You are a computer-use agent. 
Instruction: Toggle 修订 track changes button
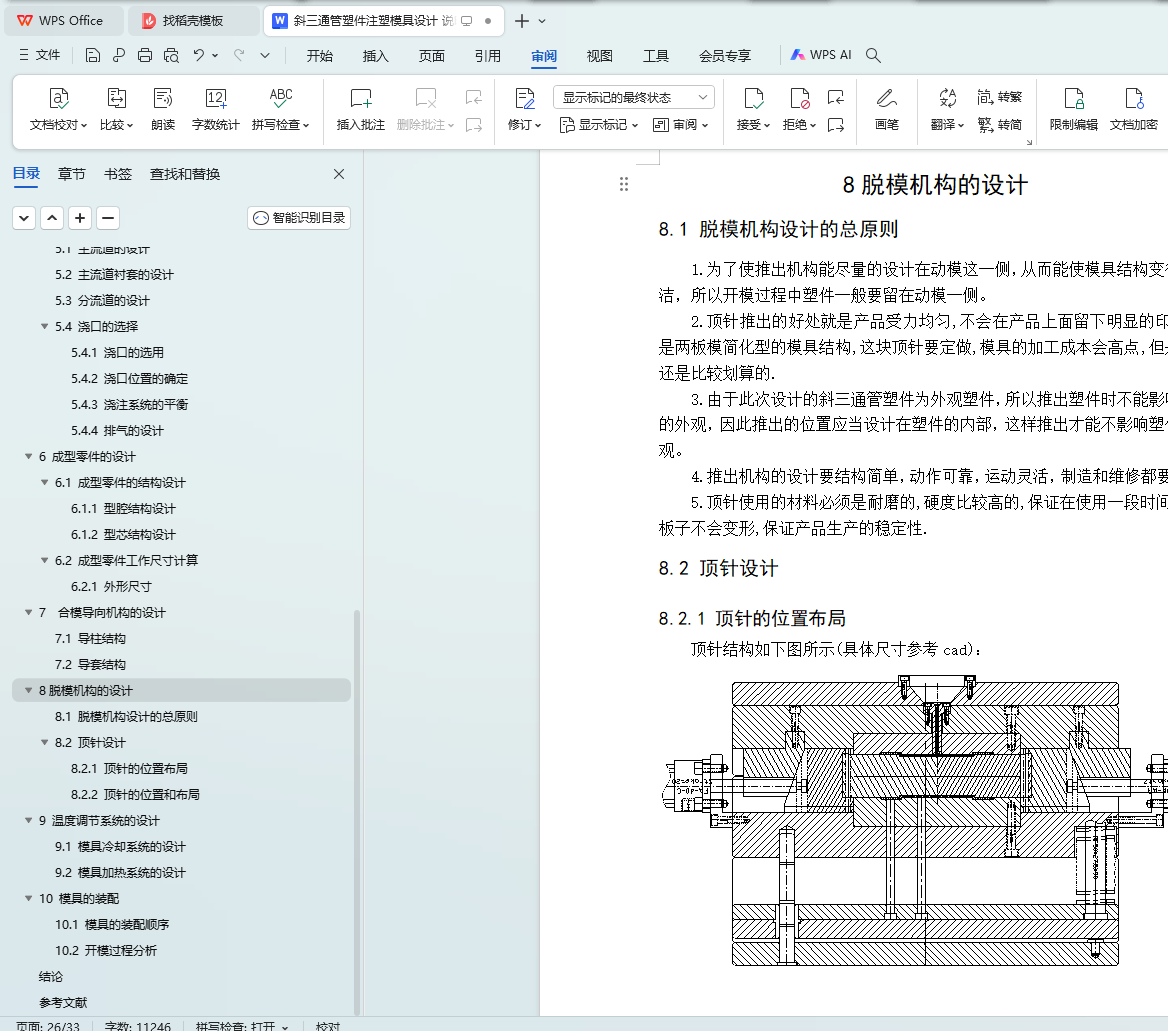click(524, 99)
